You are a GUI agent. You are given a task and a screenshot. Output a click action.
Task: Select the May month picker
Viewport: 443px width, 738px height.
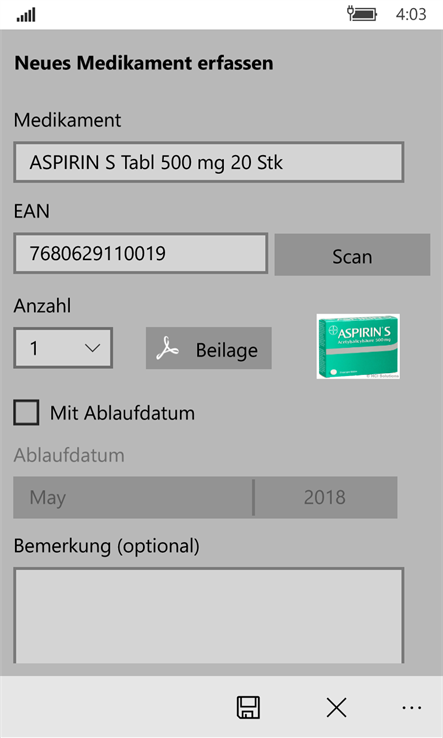[x=133, y=497]
